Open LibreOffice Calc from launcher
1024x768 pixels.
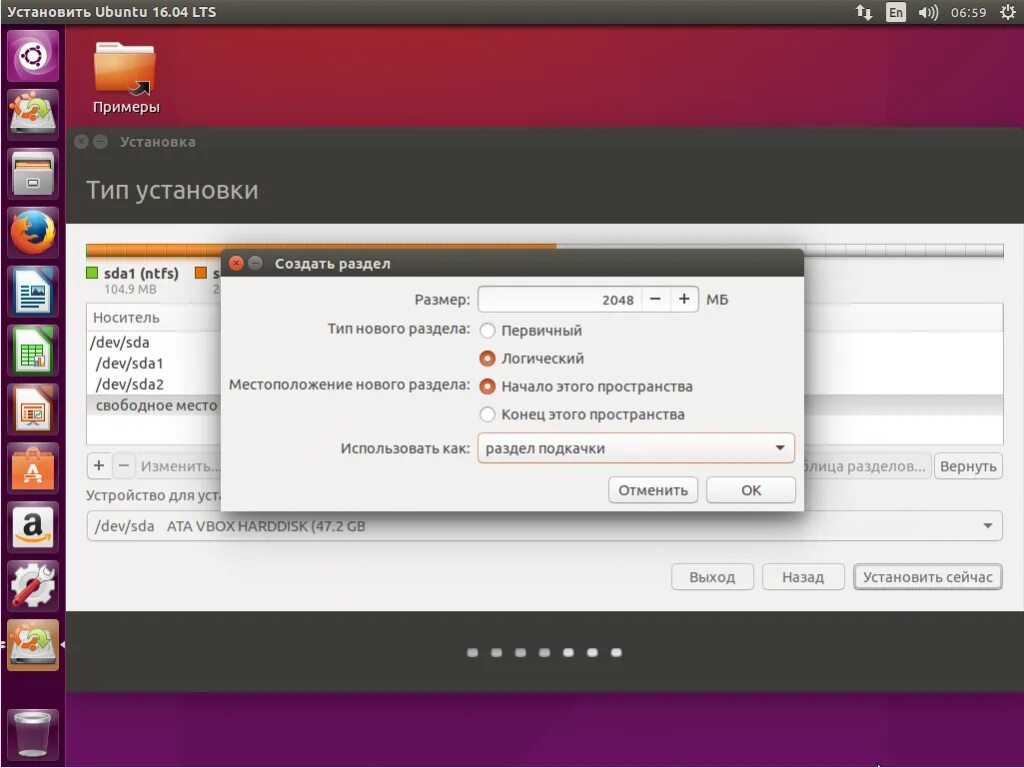pyautogui.click(x=33, y=351)
